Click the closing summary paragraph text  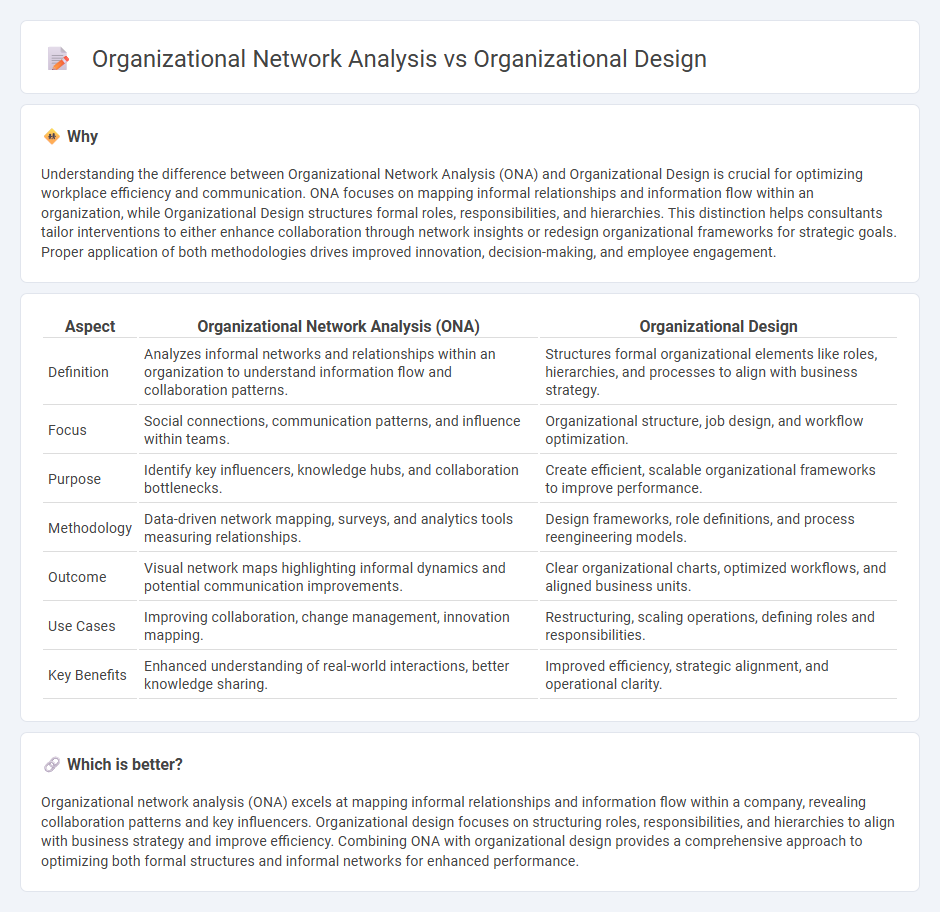point(466,831)
